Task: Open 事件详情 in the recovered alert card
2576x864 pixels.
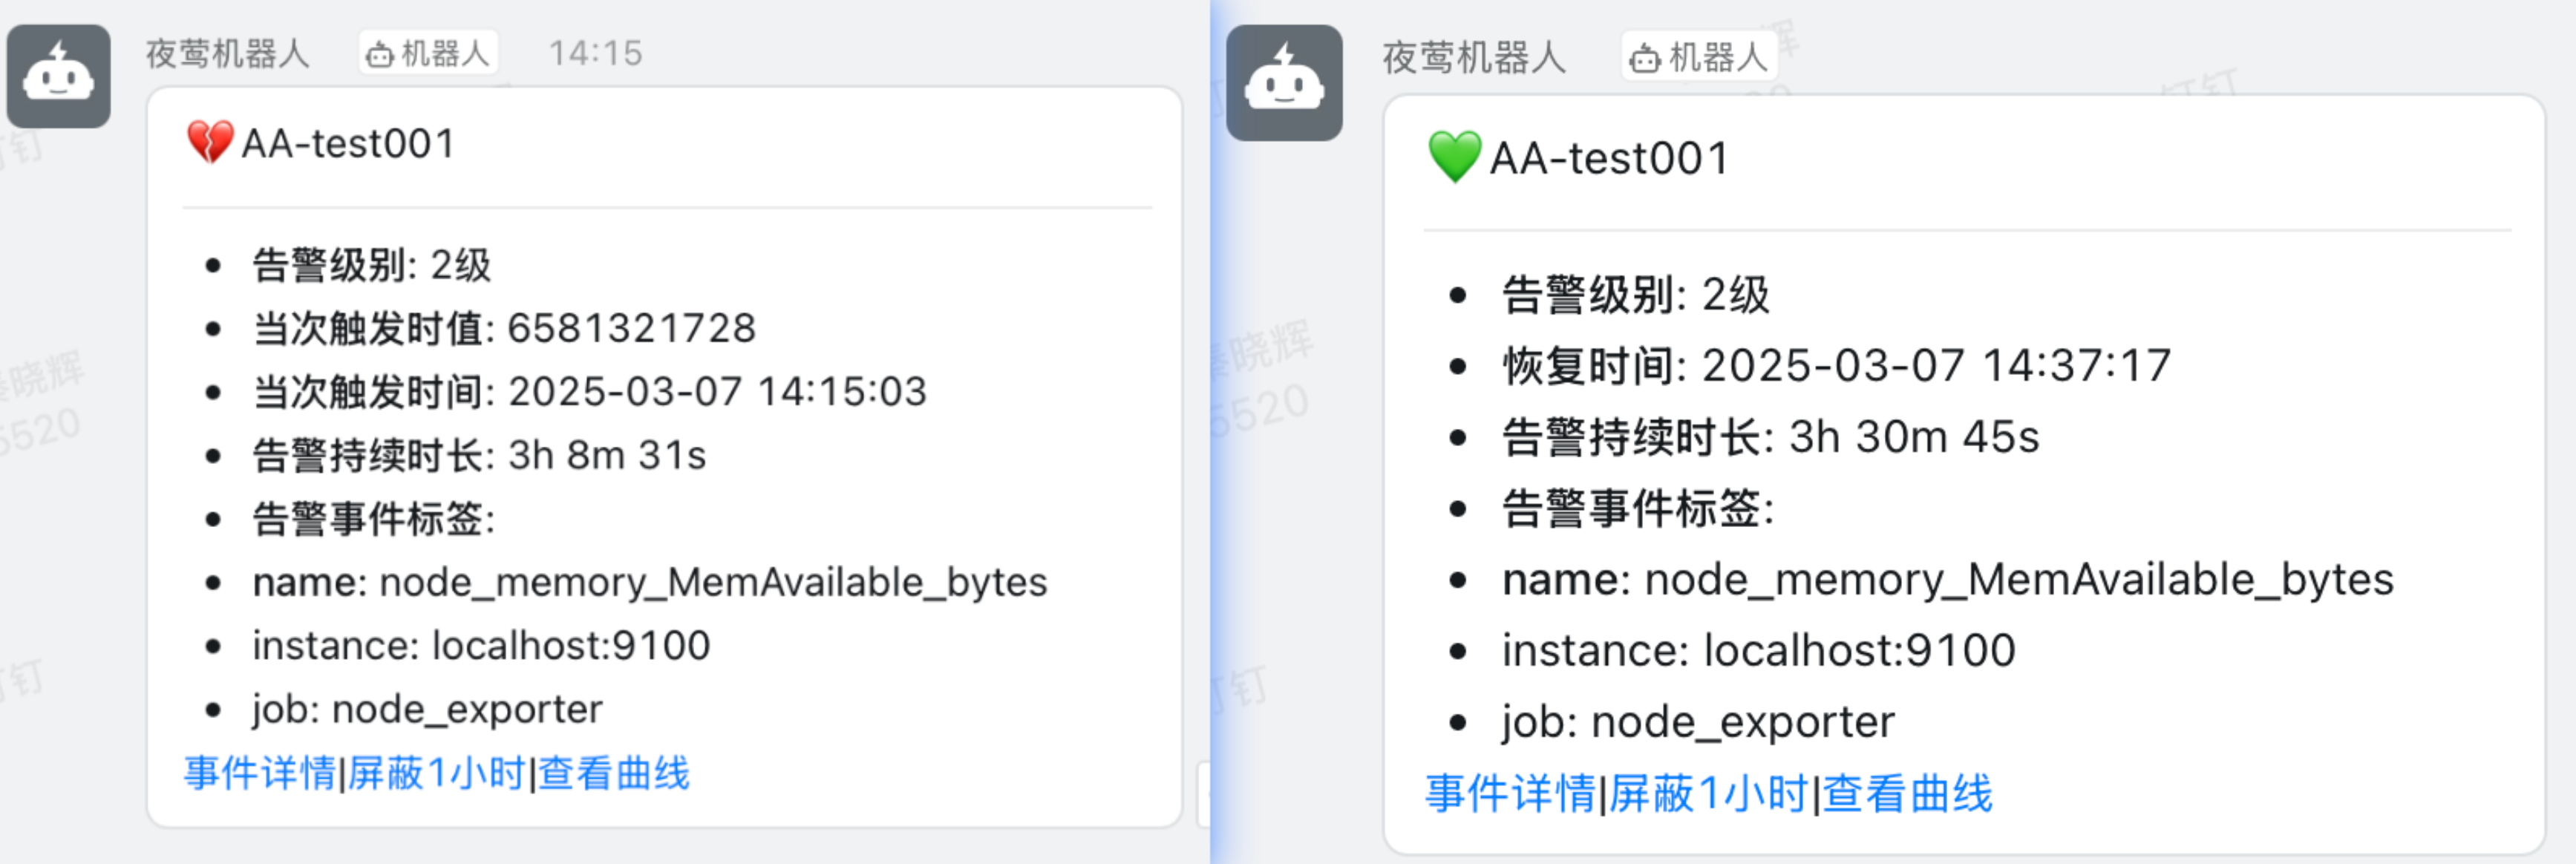Action: [1510, 794]
